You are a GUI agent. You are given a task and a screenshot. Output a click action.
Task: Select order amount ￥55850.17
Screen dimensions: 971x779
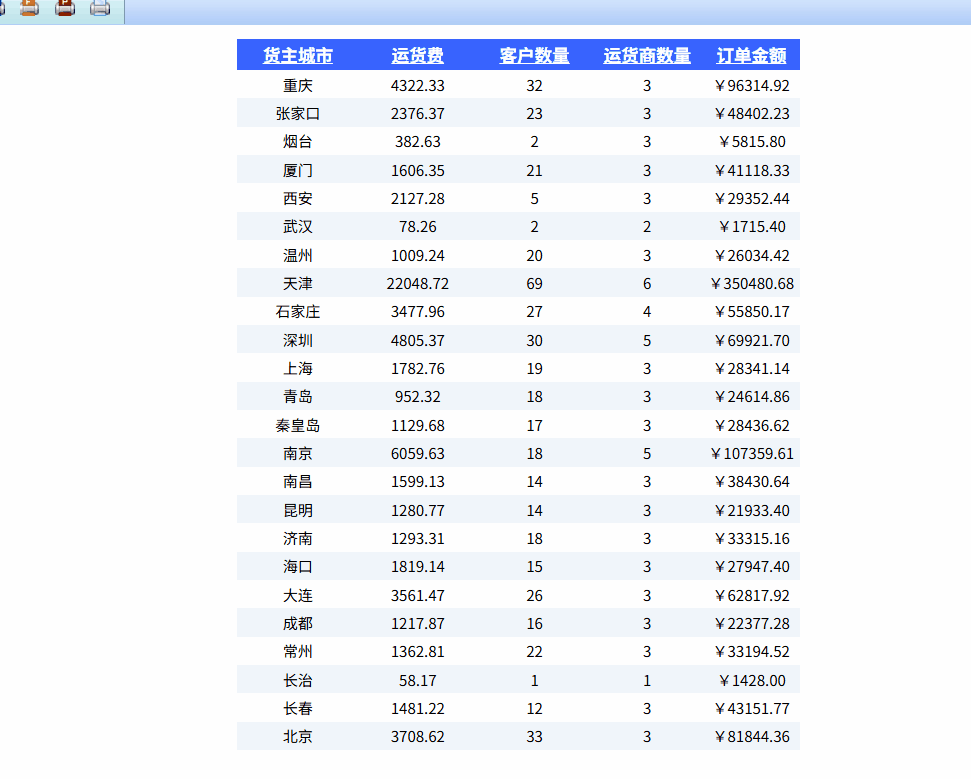point(752,311)
